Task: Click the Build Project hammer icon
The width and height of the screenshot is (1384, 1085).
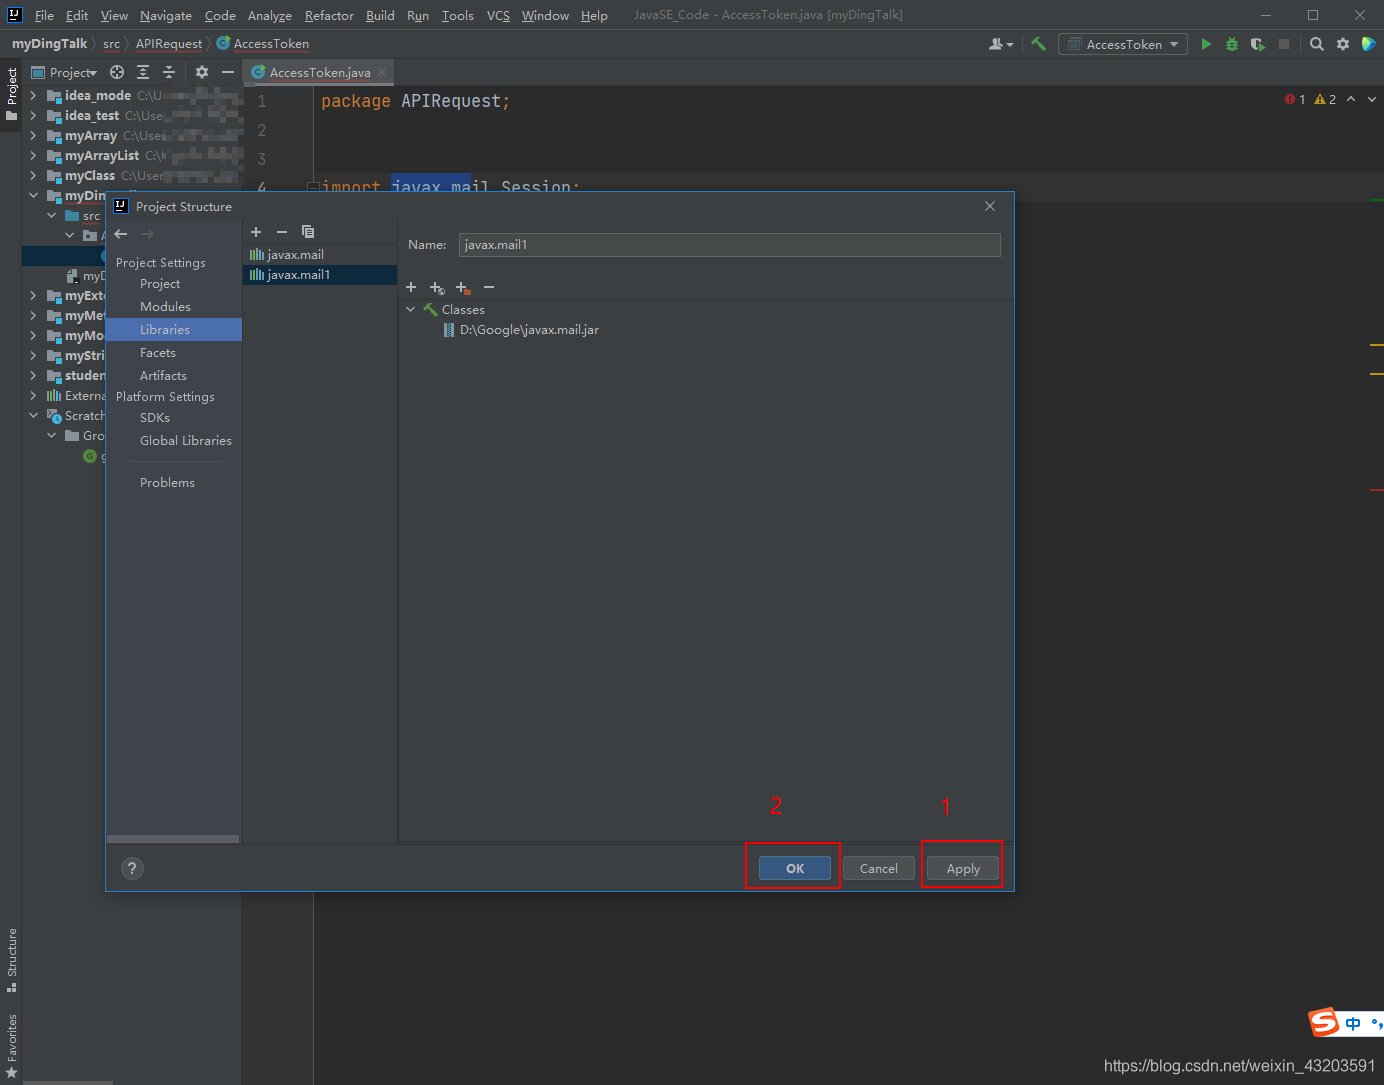Action: point(1038,44)
